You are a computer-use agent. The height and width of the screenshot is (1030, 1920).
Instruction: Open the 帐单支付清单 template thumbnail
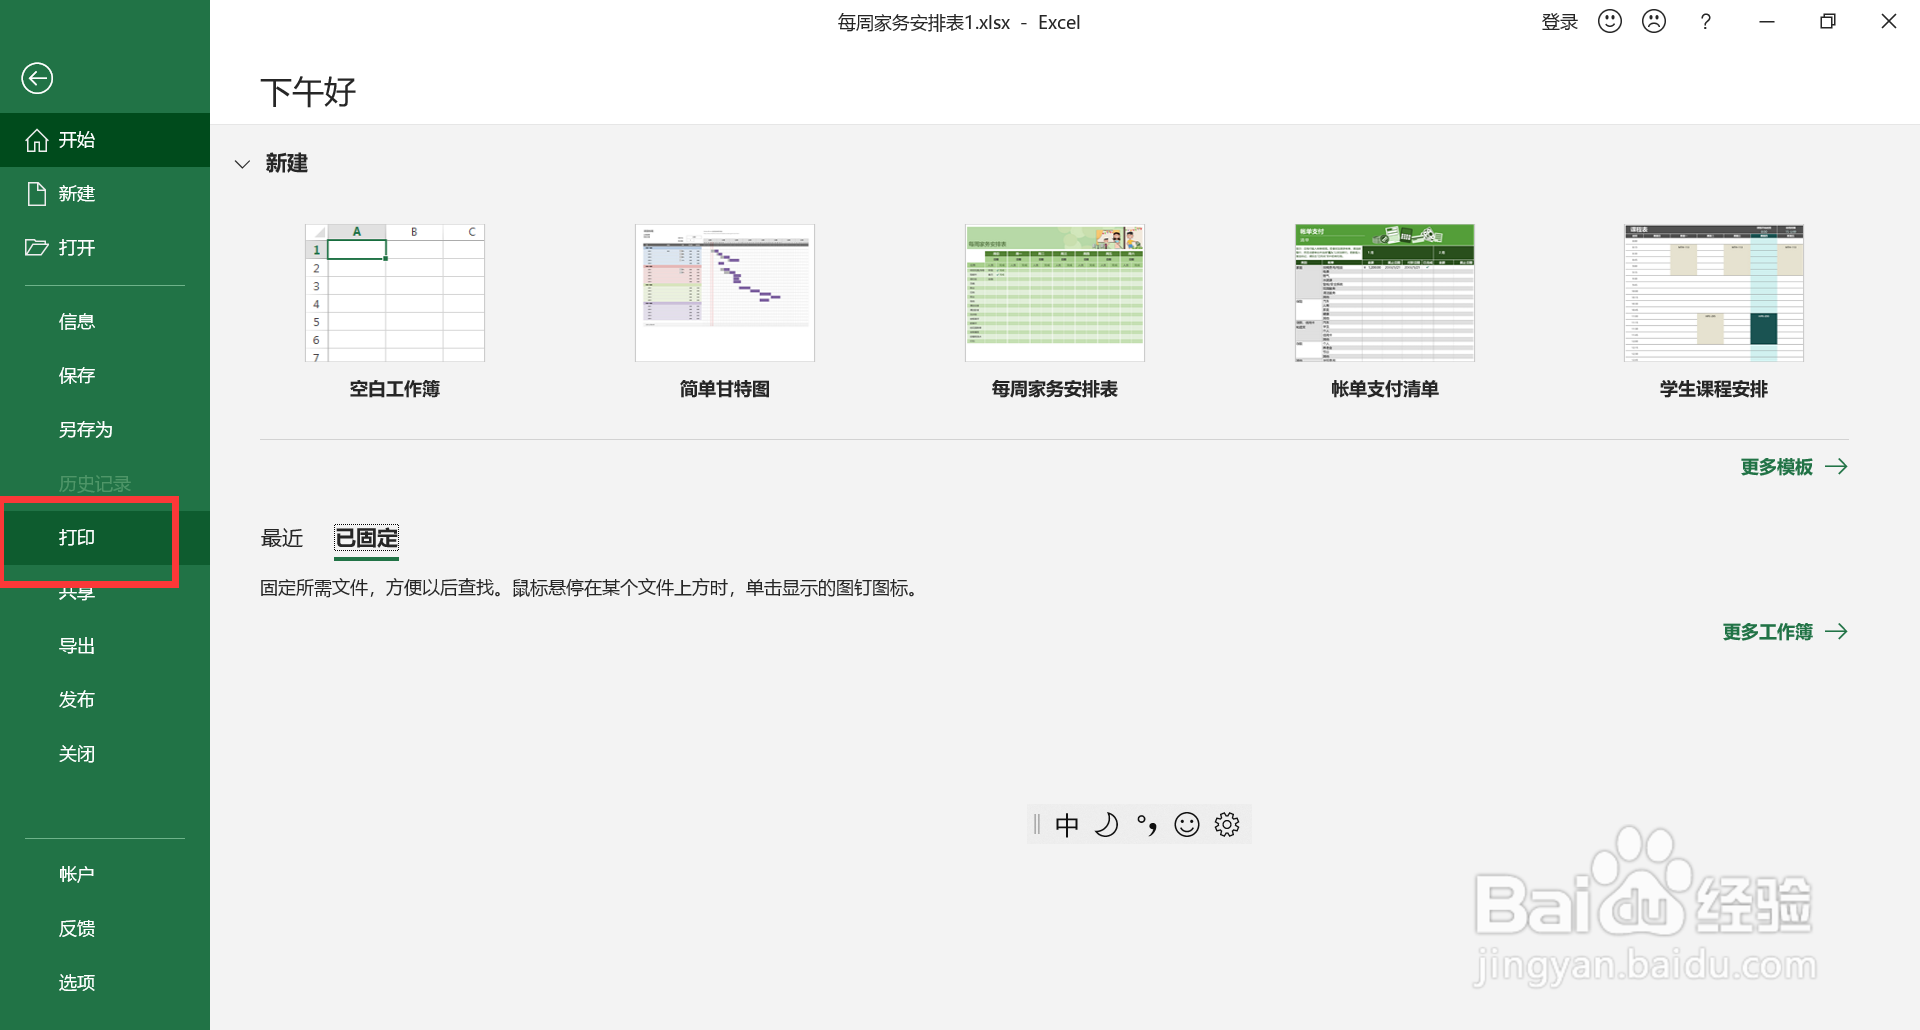pos(1385,293)
